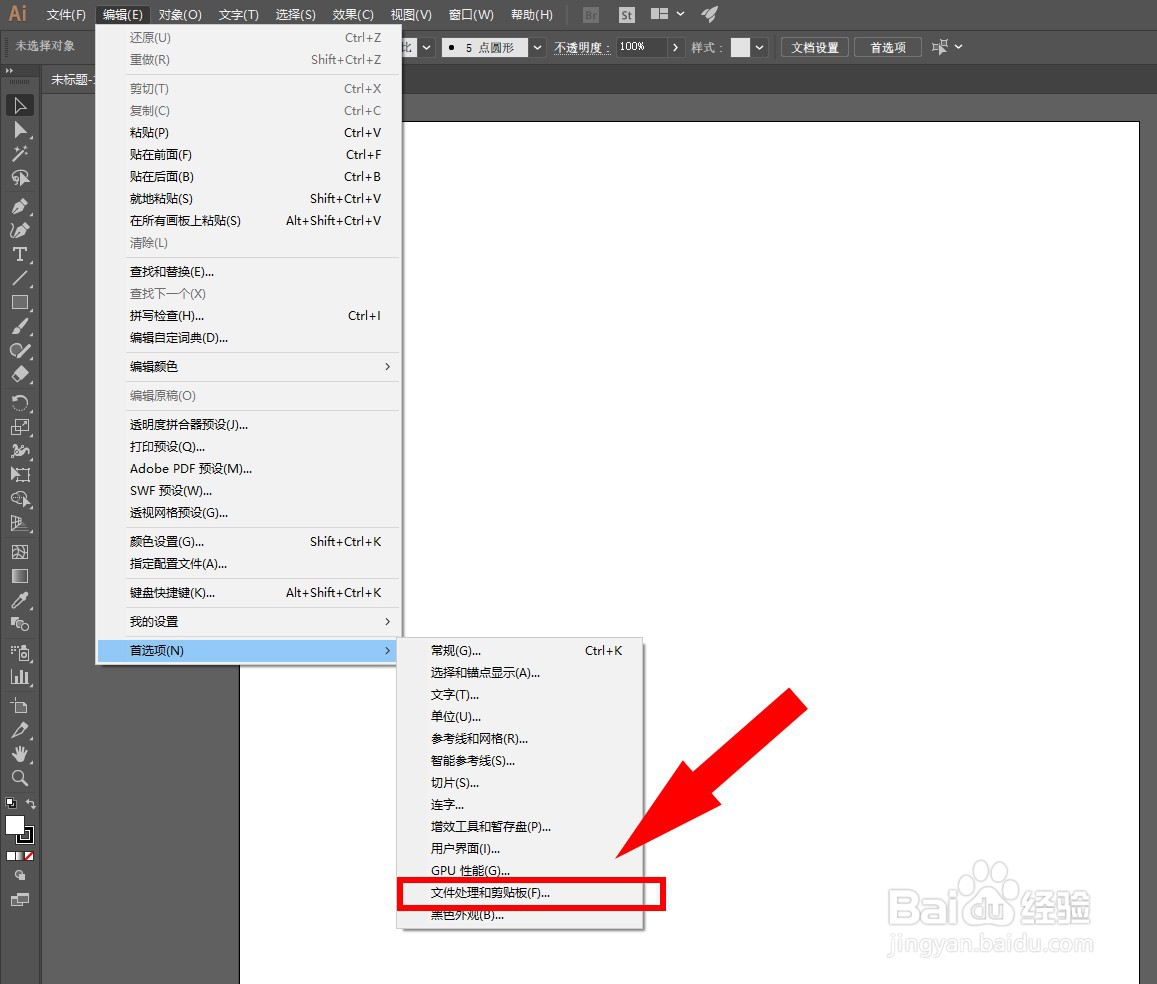The image size is (1157, 984).
Task: Select the Line Segment tool
Action: [x=20, y=278]
